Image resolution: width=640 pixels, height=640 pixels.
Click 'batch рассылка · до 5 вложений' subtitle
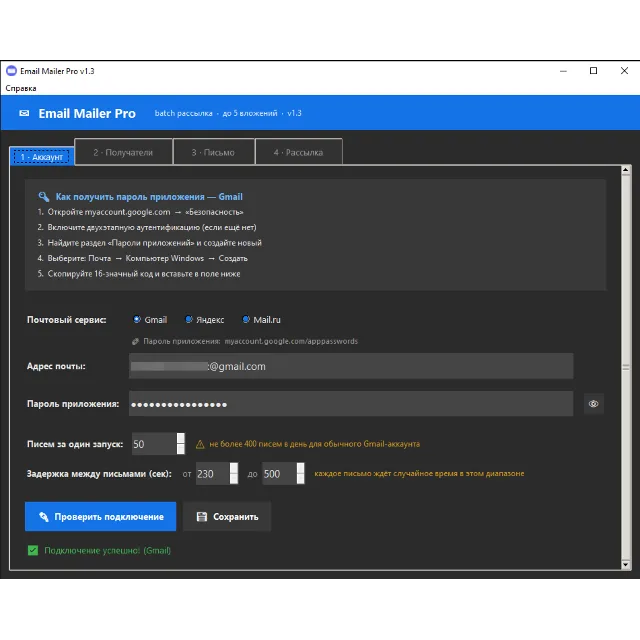click(x=216, y=113)
